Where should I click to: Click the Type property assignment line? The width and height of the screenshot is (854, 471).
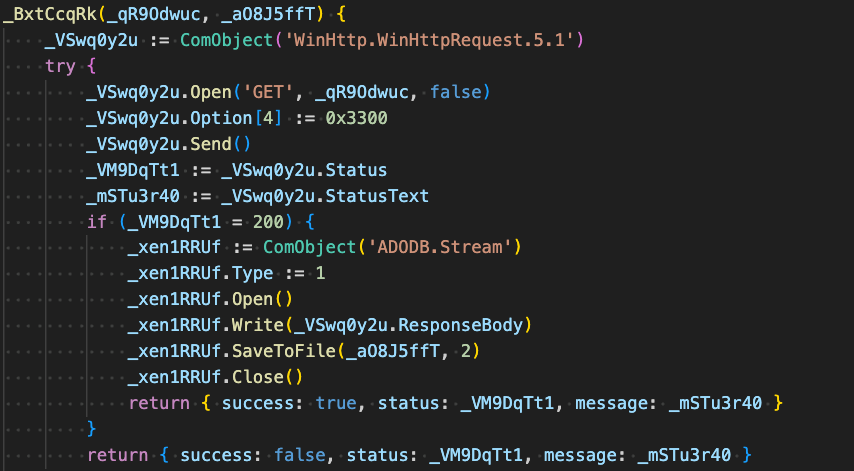click(226, 274)
